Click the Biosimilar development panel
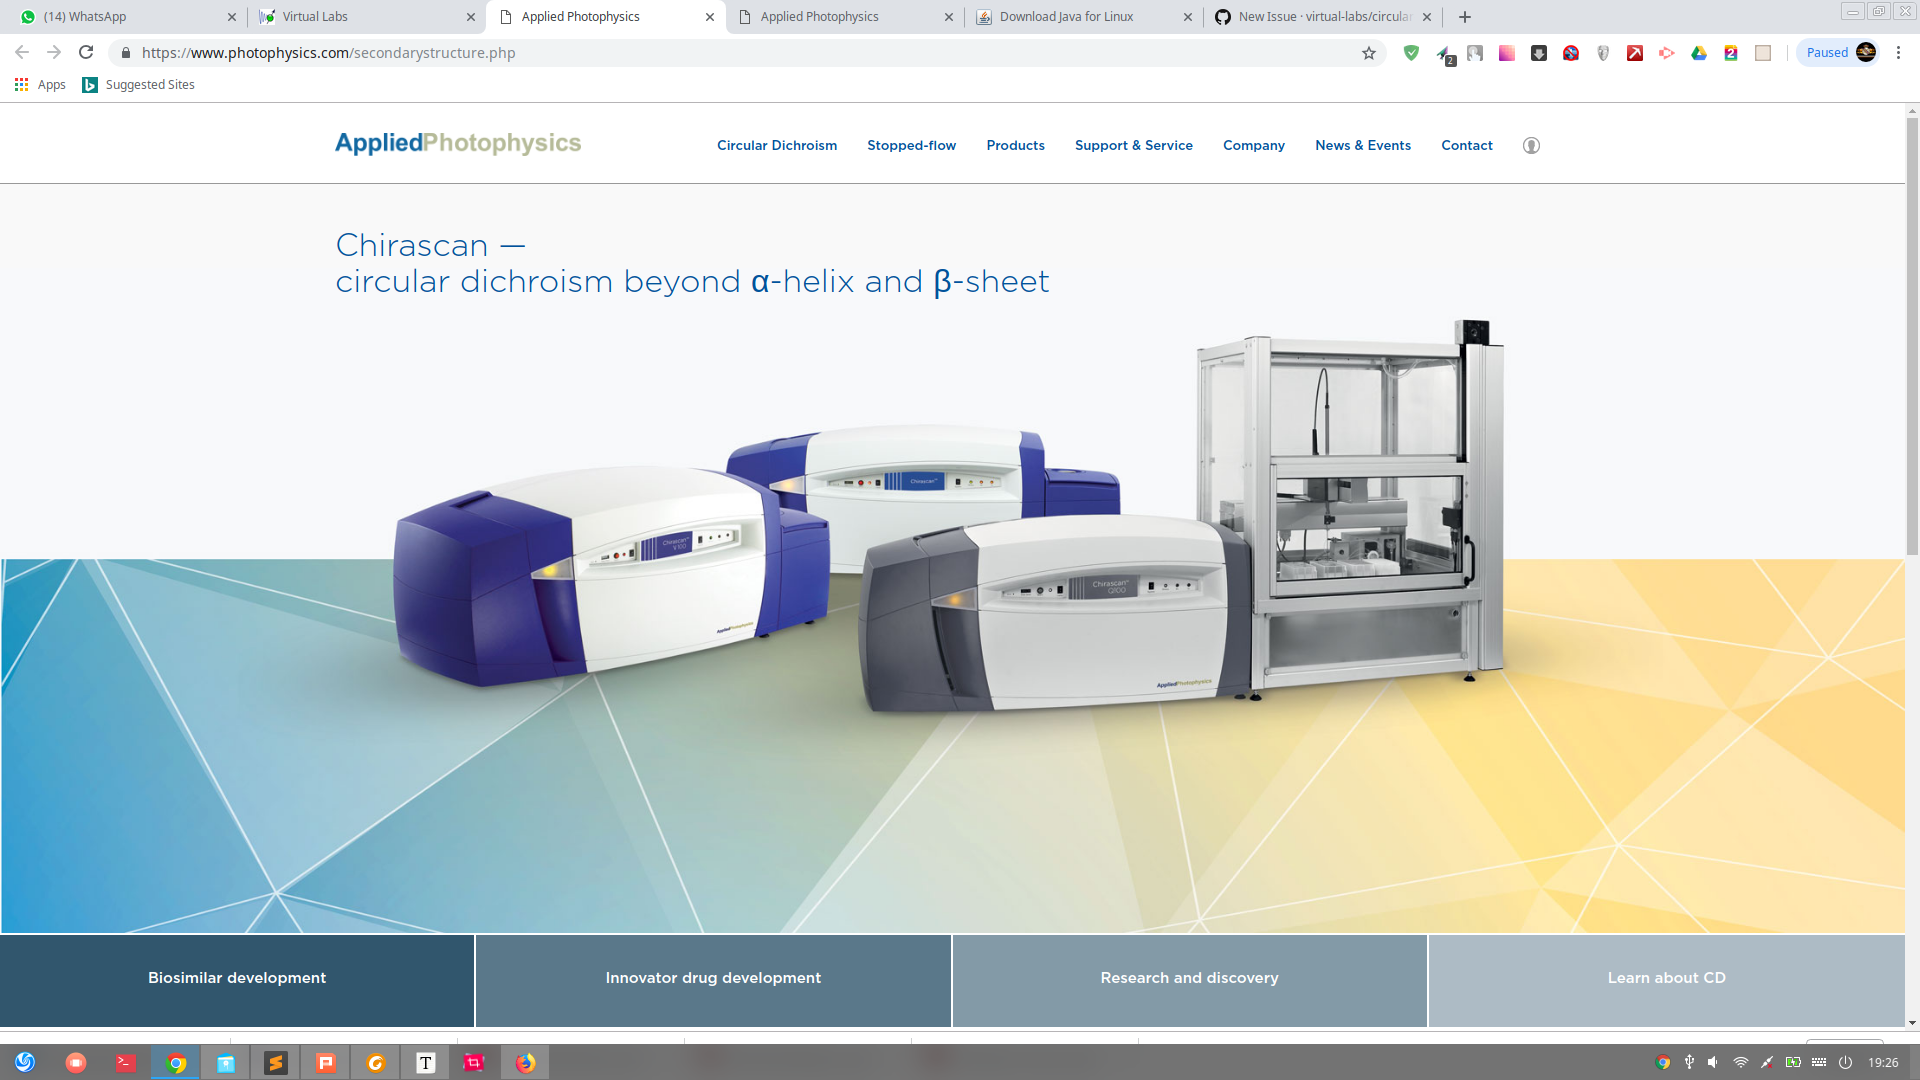 (236, 978)
